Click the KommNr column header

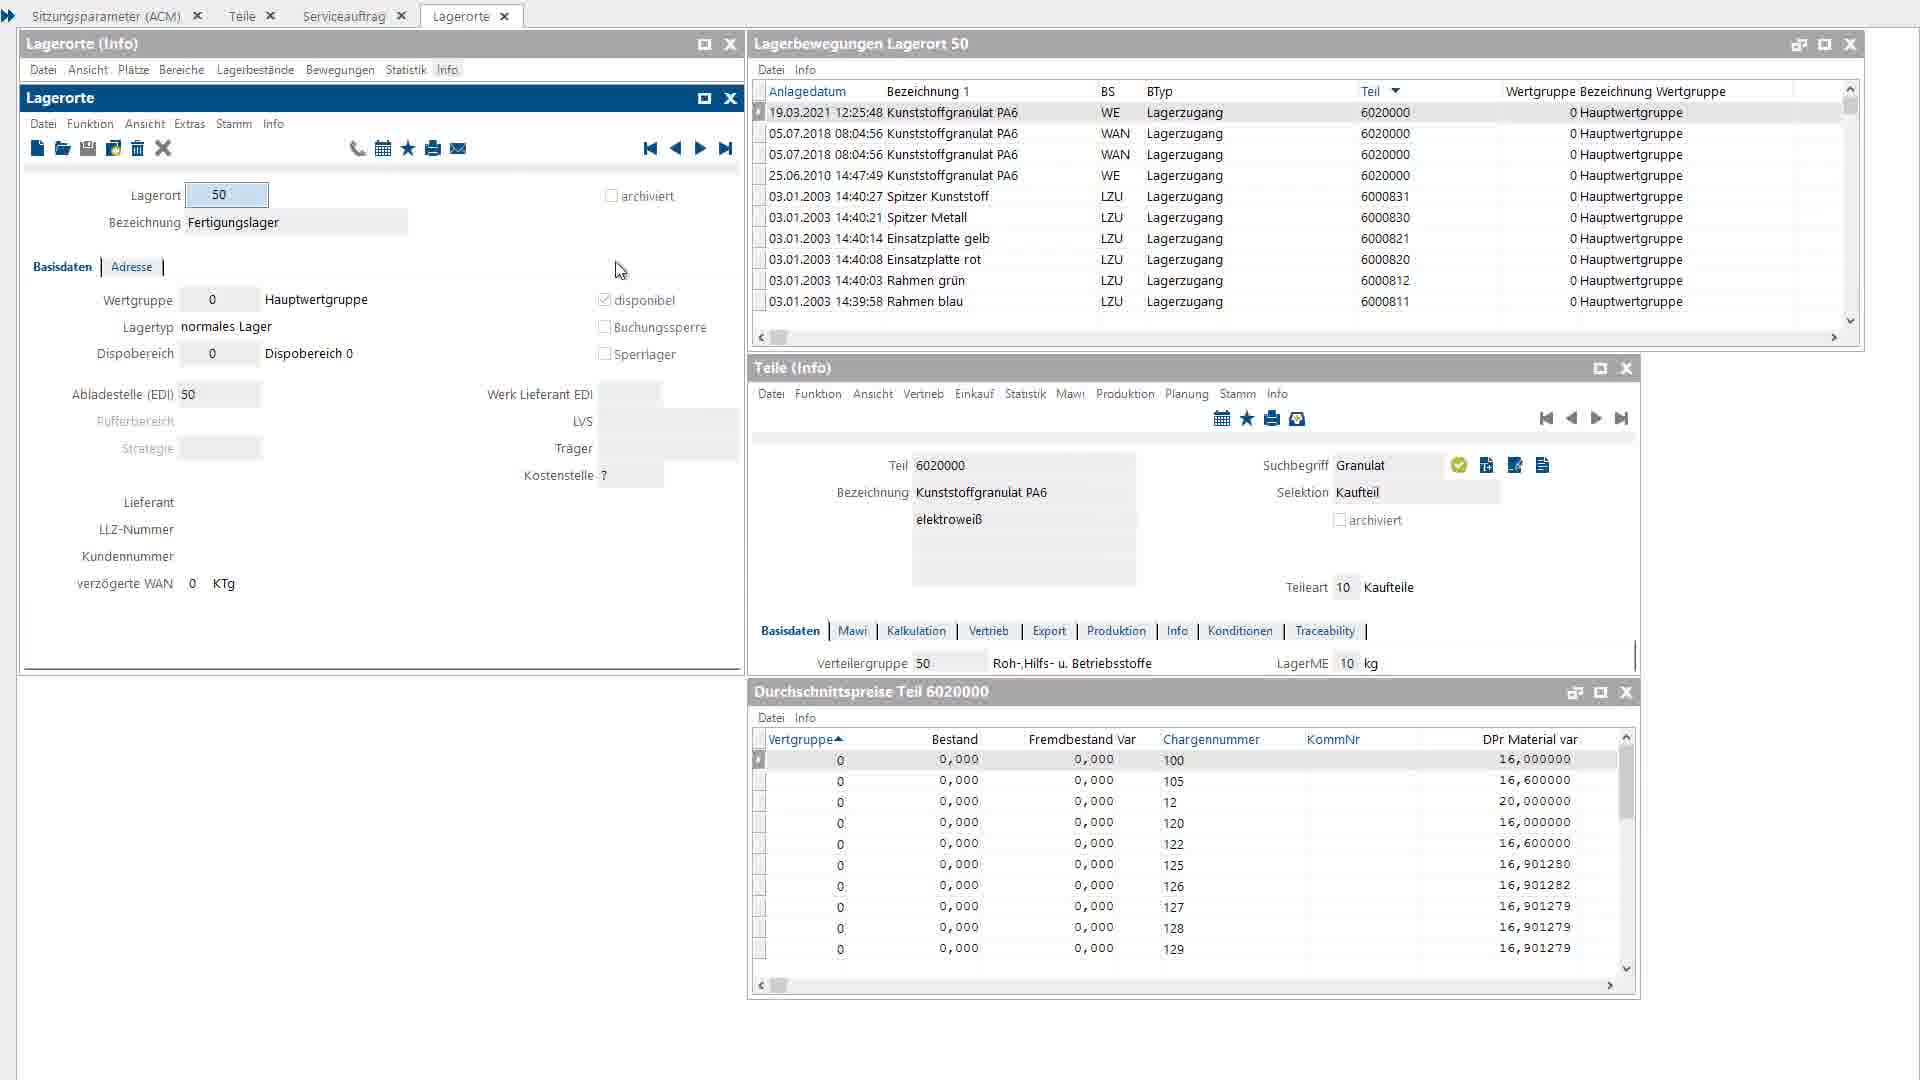click(1333, 740)
